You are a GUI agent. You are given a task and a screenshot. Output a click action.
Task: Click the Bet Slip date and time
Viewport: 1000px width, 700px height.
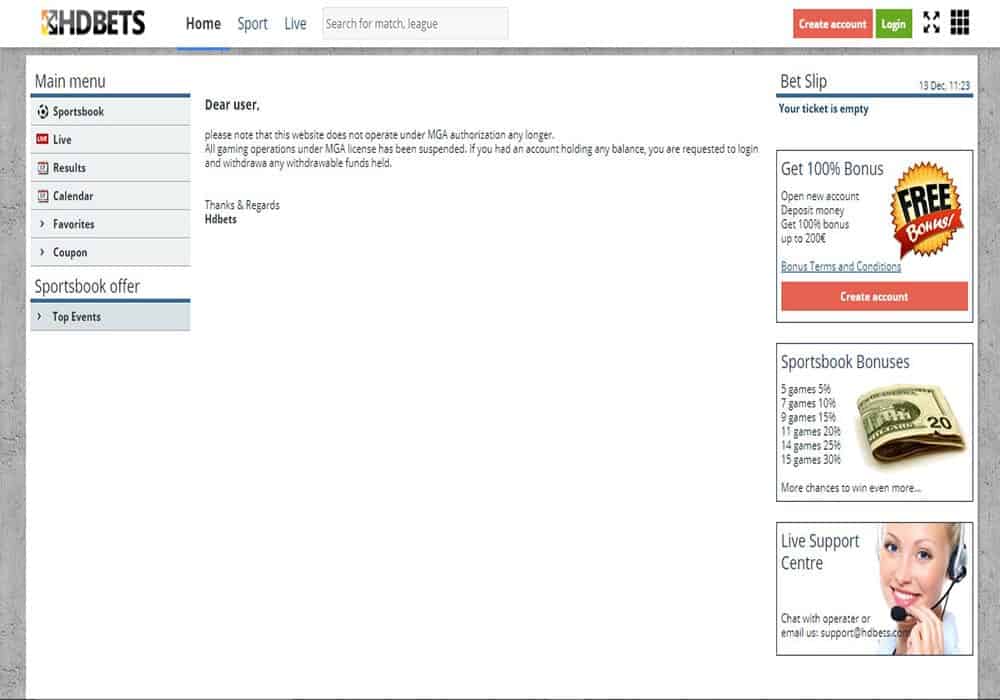[944, 85]
